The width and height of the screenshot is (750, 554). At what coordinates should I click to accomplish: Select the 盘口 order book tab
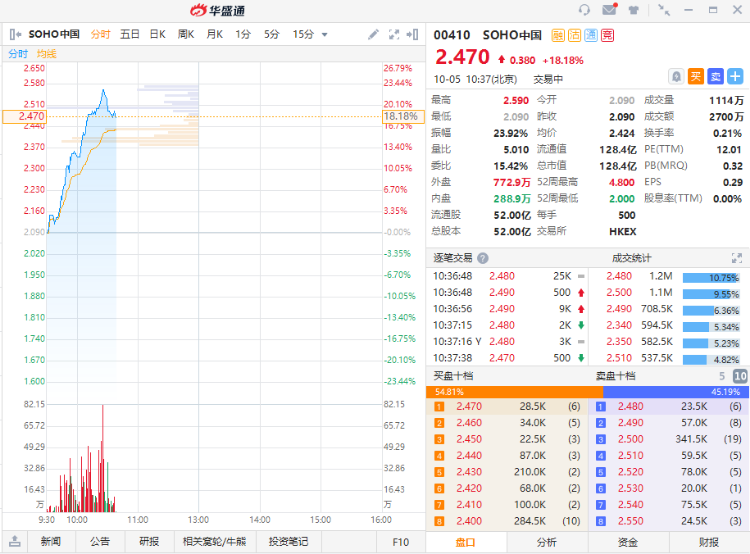click(465, 542)
